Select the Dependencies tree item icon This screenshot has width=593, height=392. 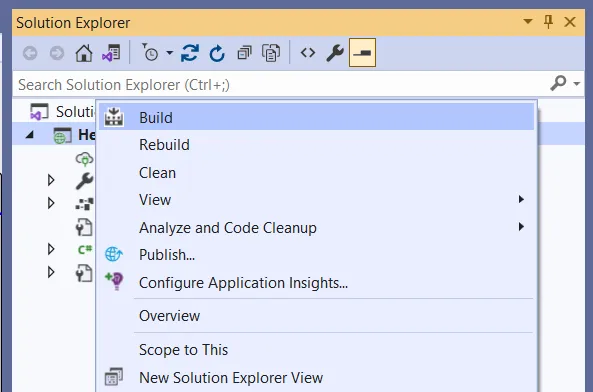(84, 204)
